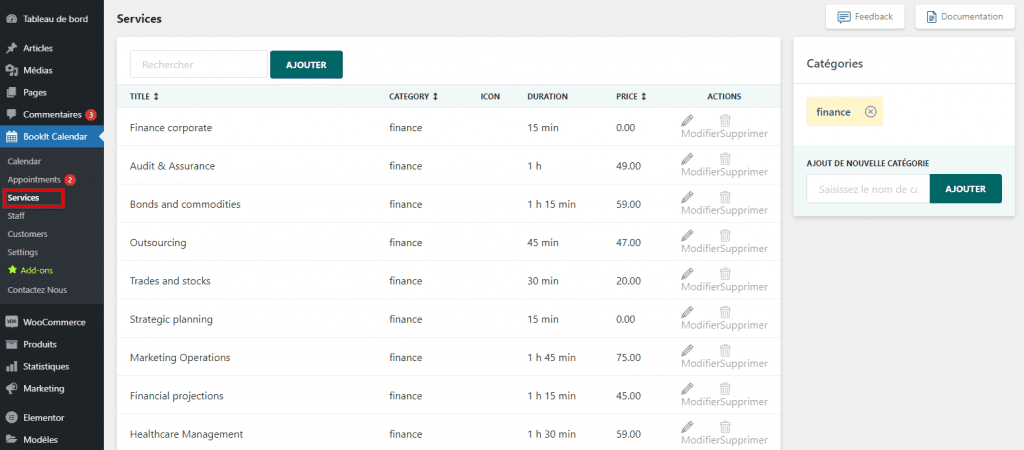Click the Ajouter button beside search field
Screen dimensions: 1024x450
306,65
